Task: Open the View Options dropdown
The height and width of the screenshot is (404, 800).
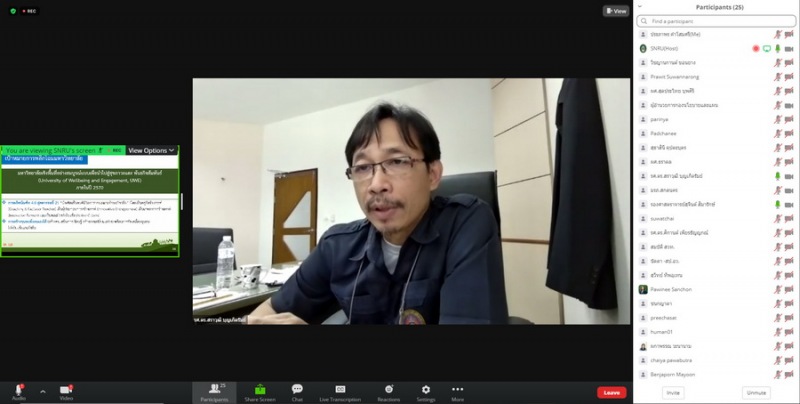Action: [x=151, y=150]
